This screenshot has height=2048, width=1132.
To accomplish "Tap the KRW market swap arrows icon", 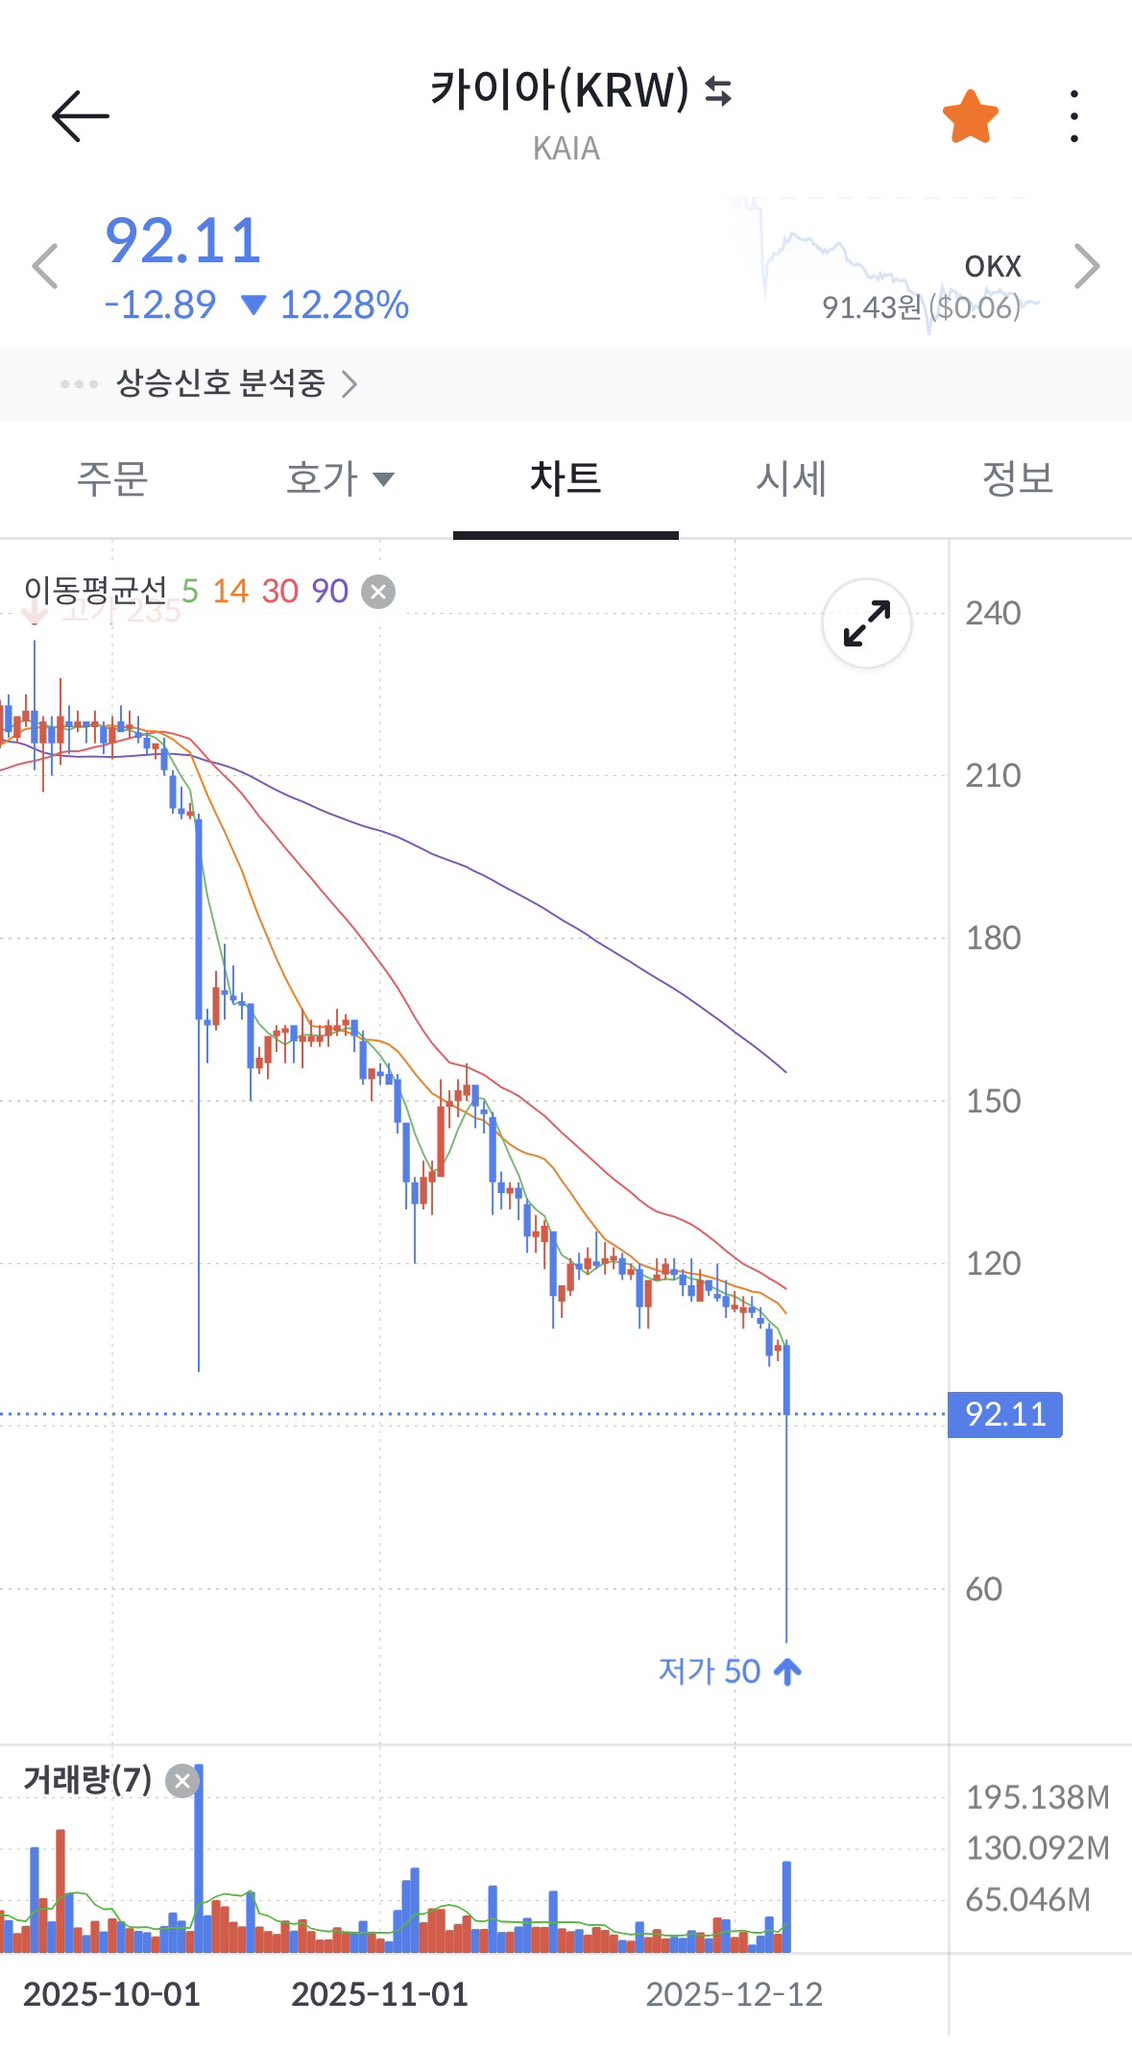I will pyautogui.click(x=718, y=91).
